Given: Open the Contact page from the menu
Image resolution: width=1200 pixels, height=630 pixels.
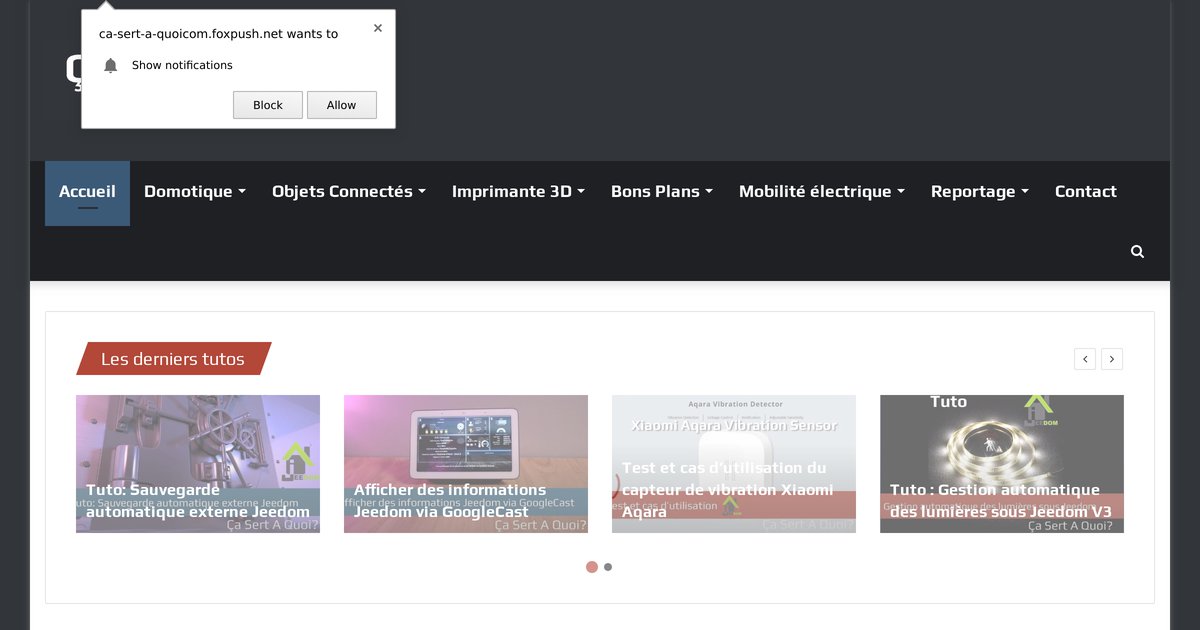Looking at the screenshot, I should [1085, 191].
